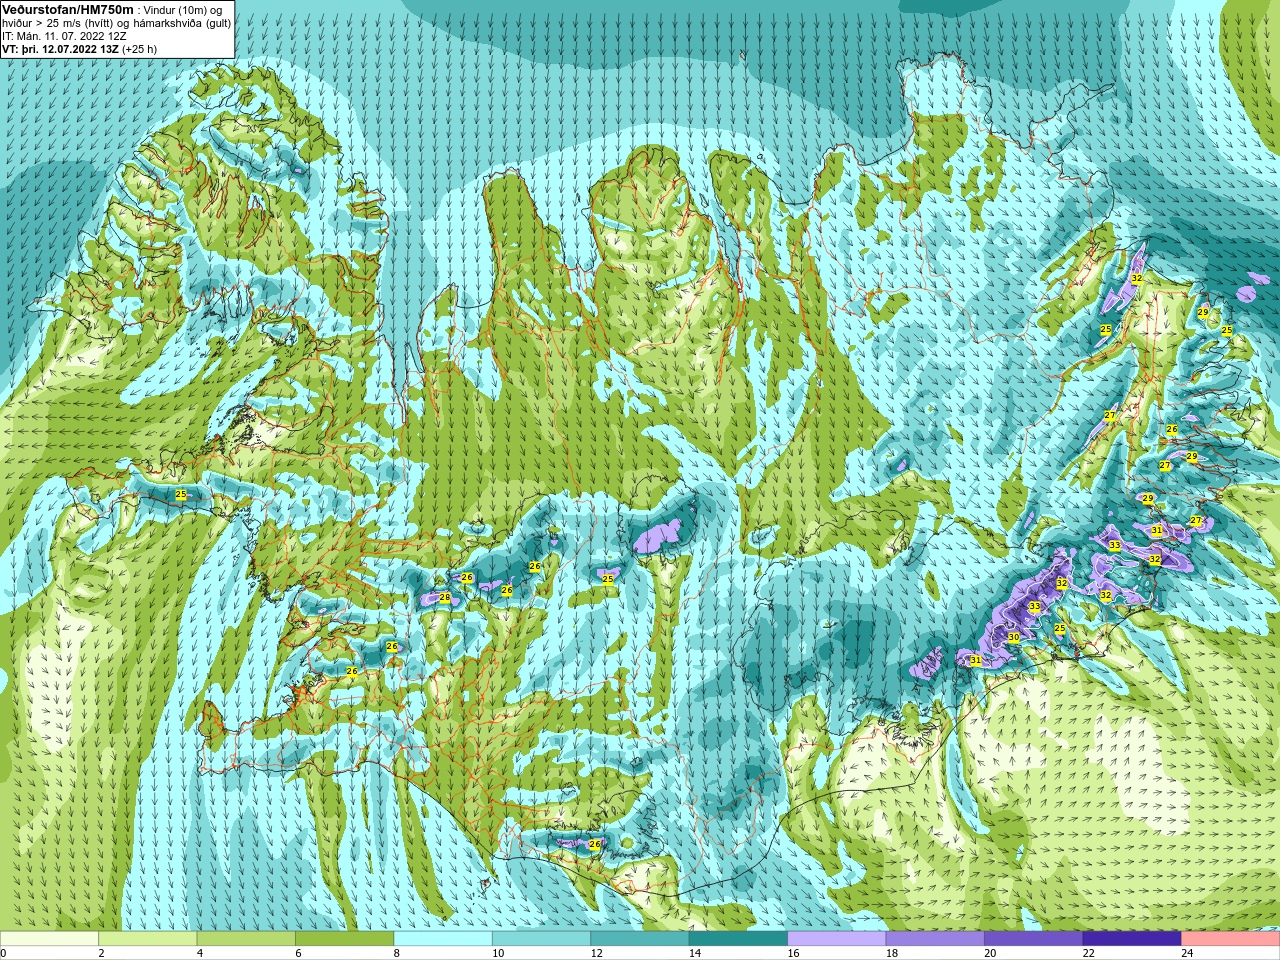This screenshot has height=960, width=1280.
Task: Click the '25' gust label on the western peninsula
Action: click(181, 494)
